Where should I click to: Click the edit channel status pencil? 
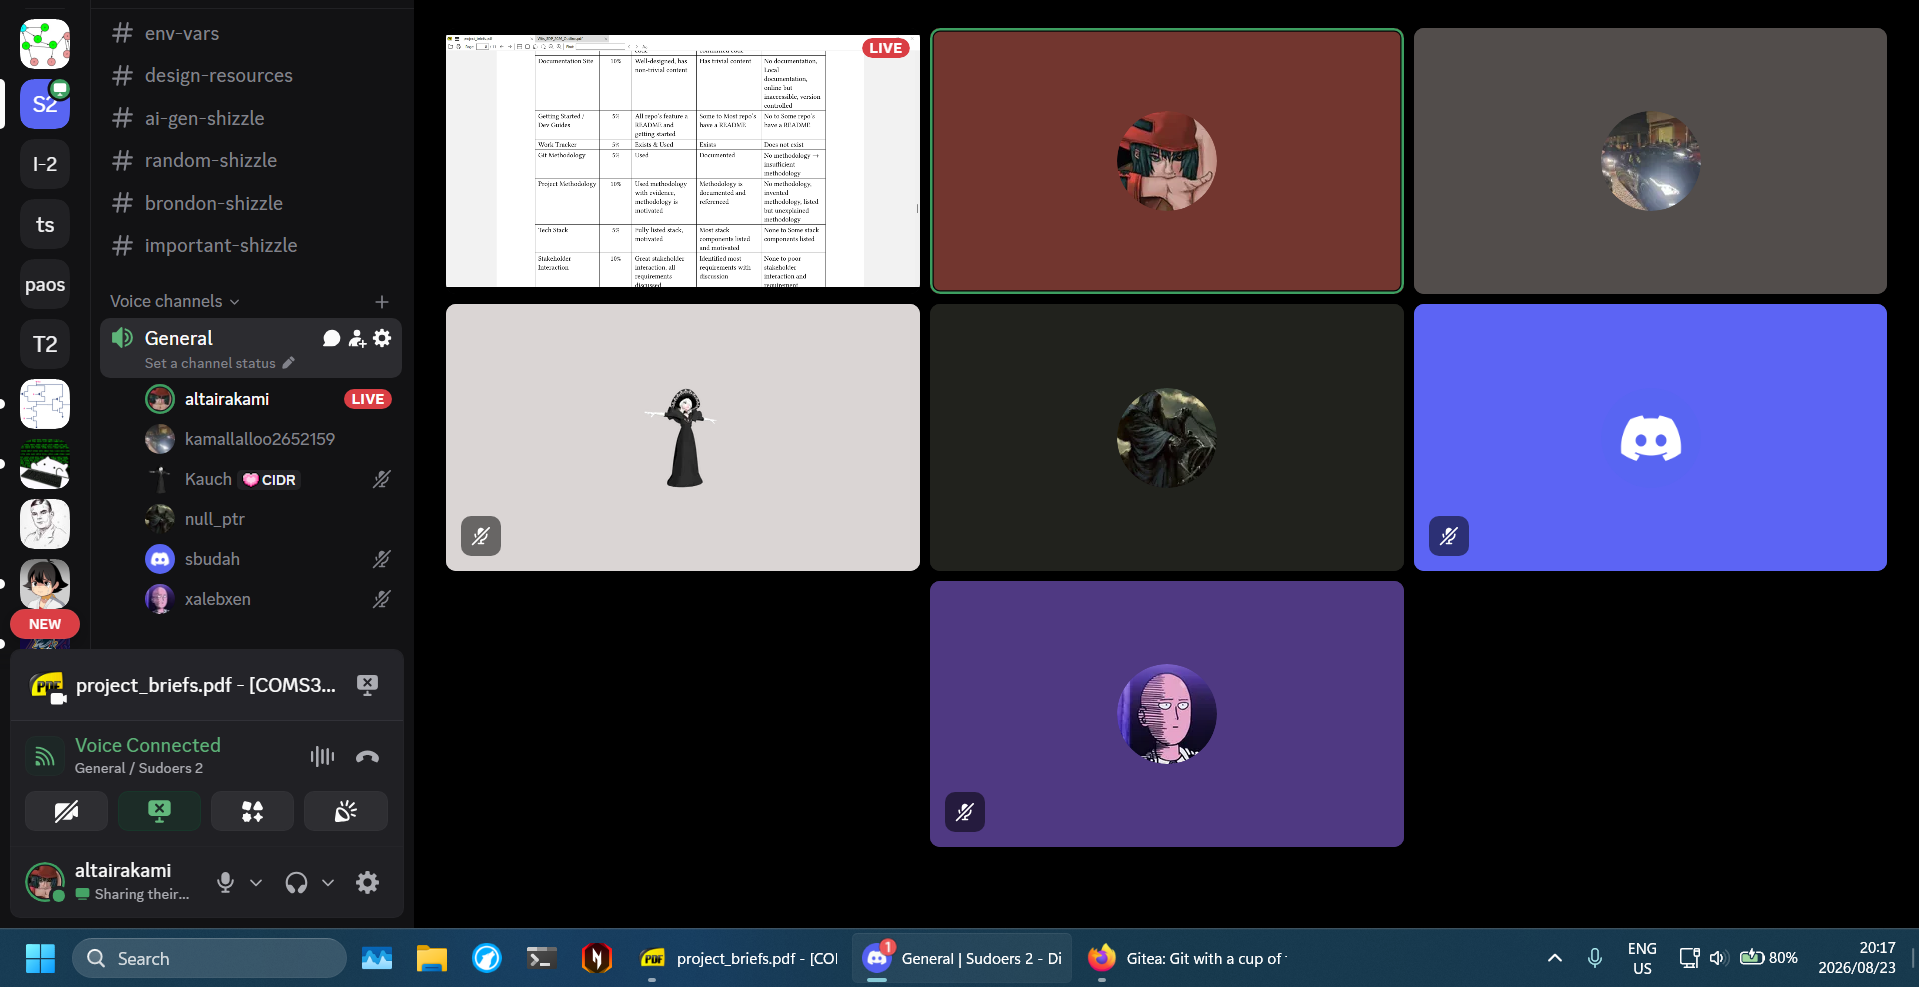pyautogui.click(x=288, y=363)
